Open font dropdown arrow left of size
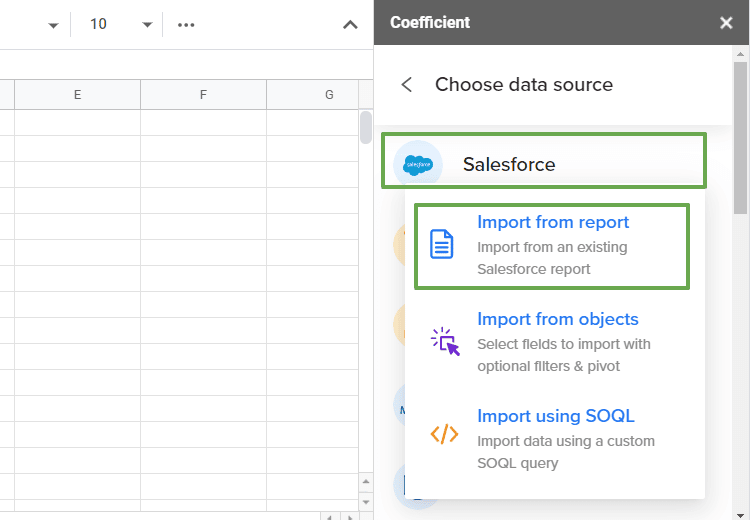This screenshot has height=520, width=750. pyautogui.click(x=53, y=25)
